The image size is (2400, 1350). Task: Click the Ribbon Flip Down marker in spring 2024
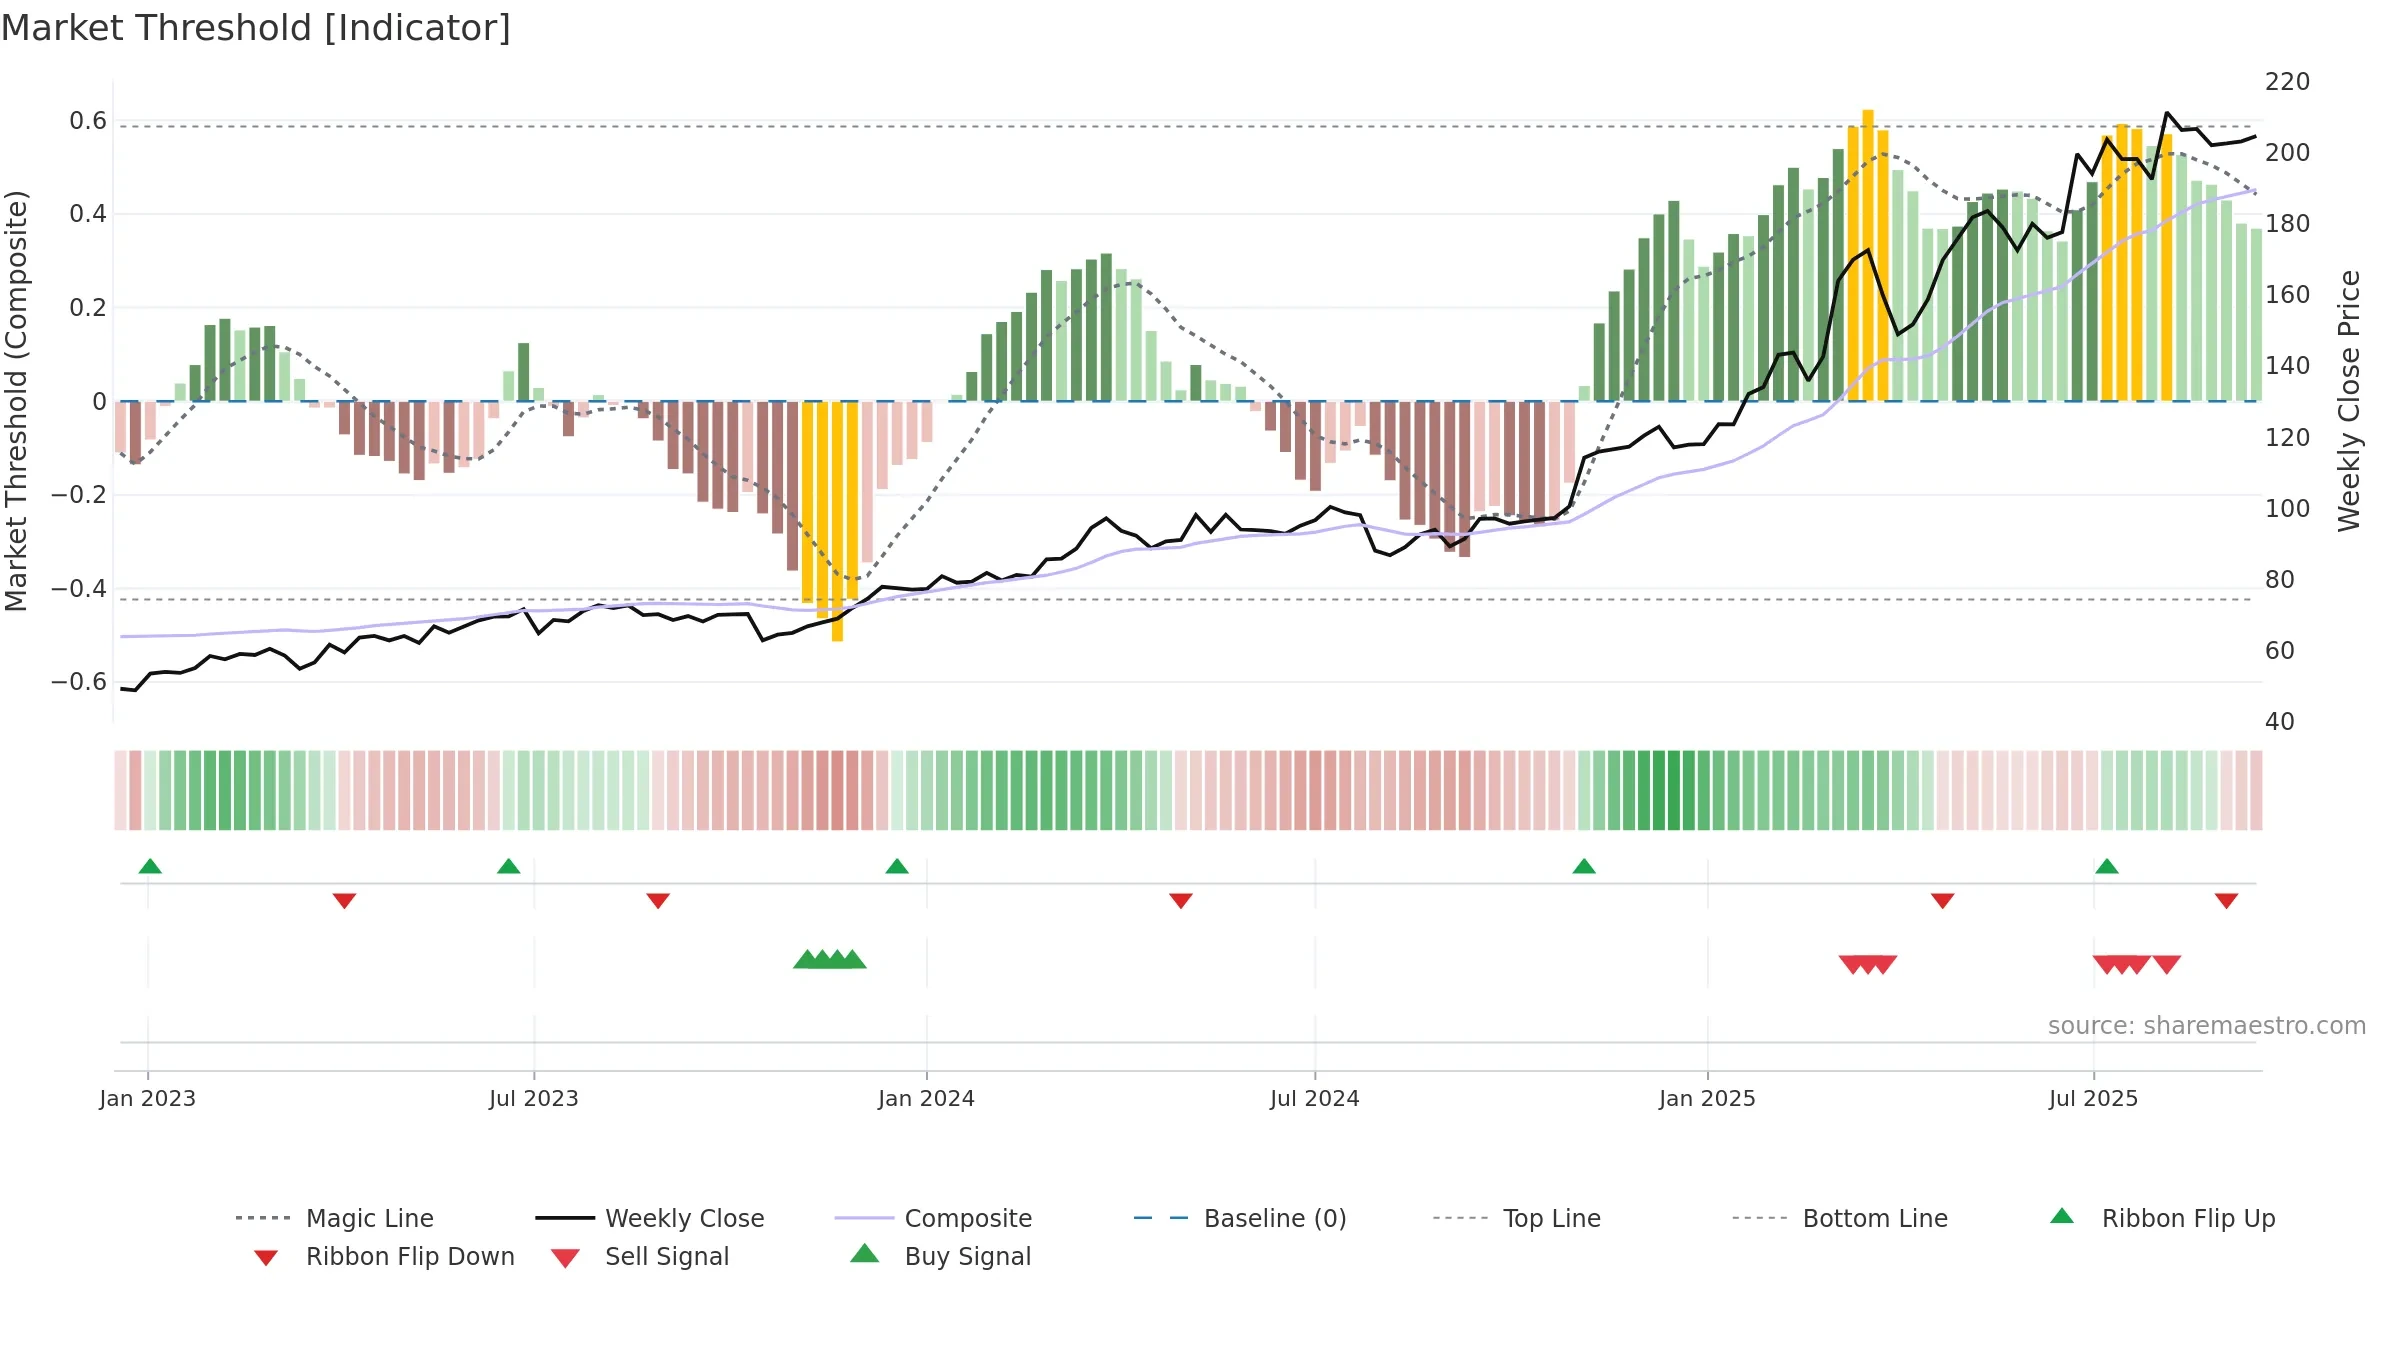[x=1181, y=901]
